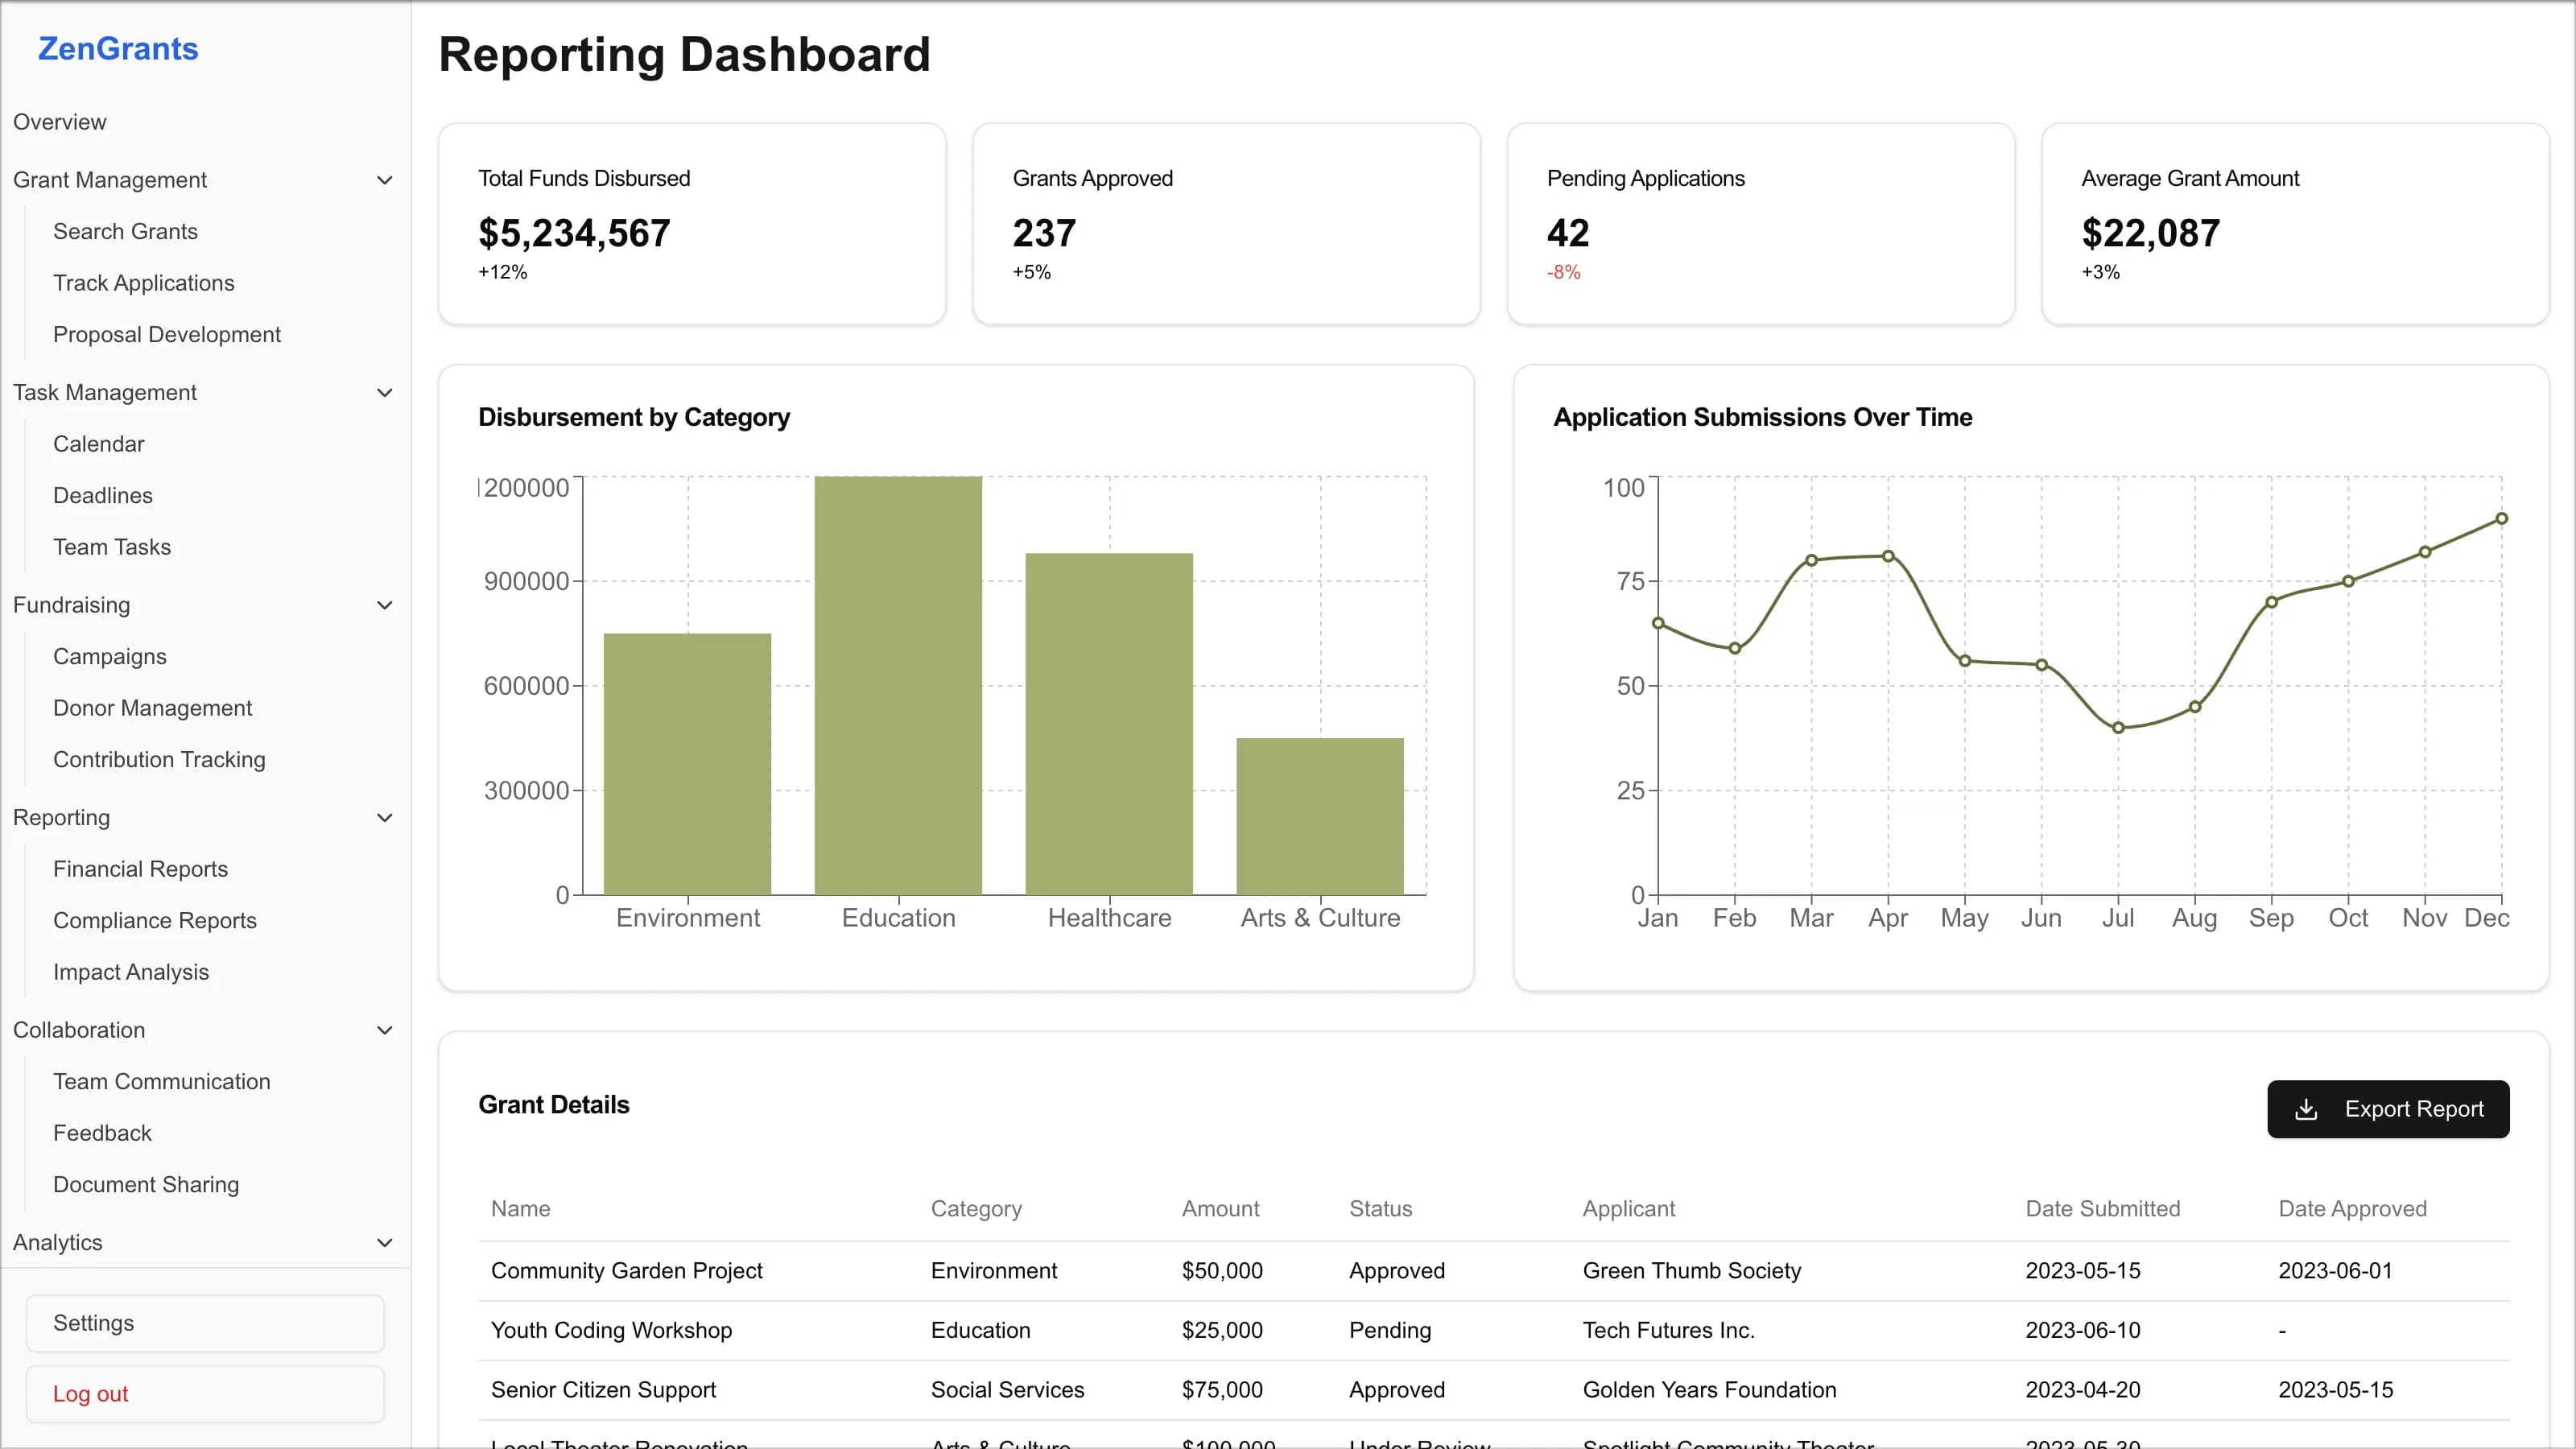Click the $75,000 amount cell
2576x1449 pixels.
click(x=1222, y=1389)
